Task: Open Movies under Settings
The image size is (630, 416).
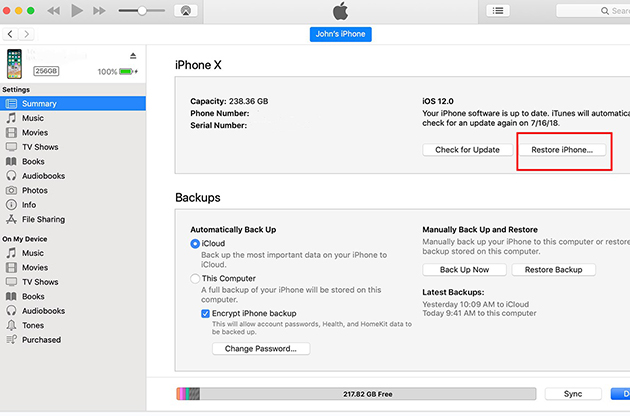Action: pyautogui.click(x=73, y=132)
